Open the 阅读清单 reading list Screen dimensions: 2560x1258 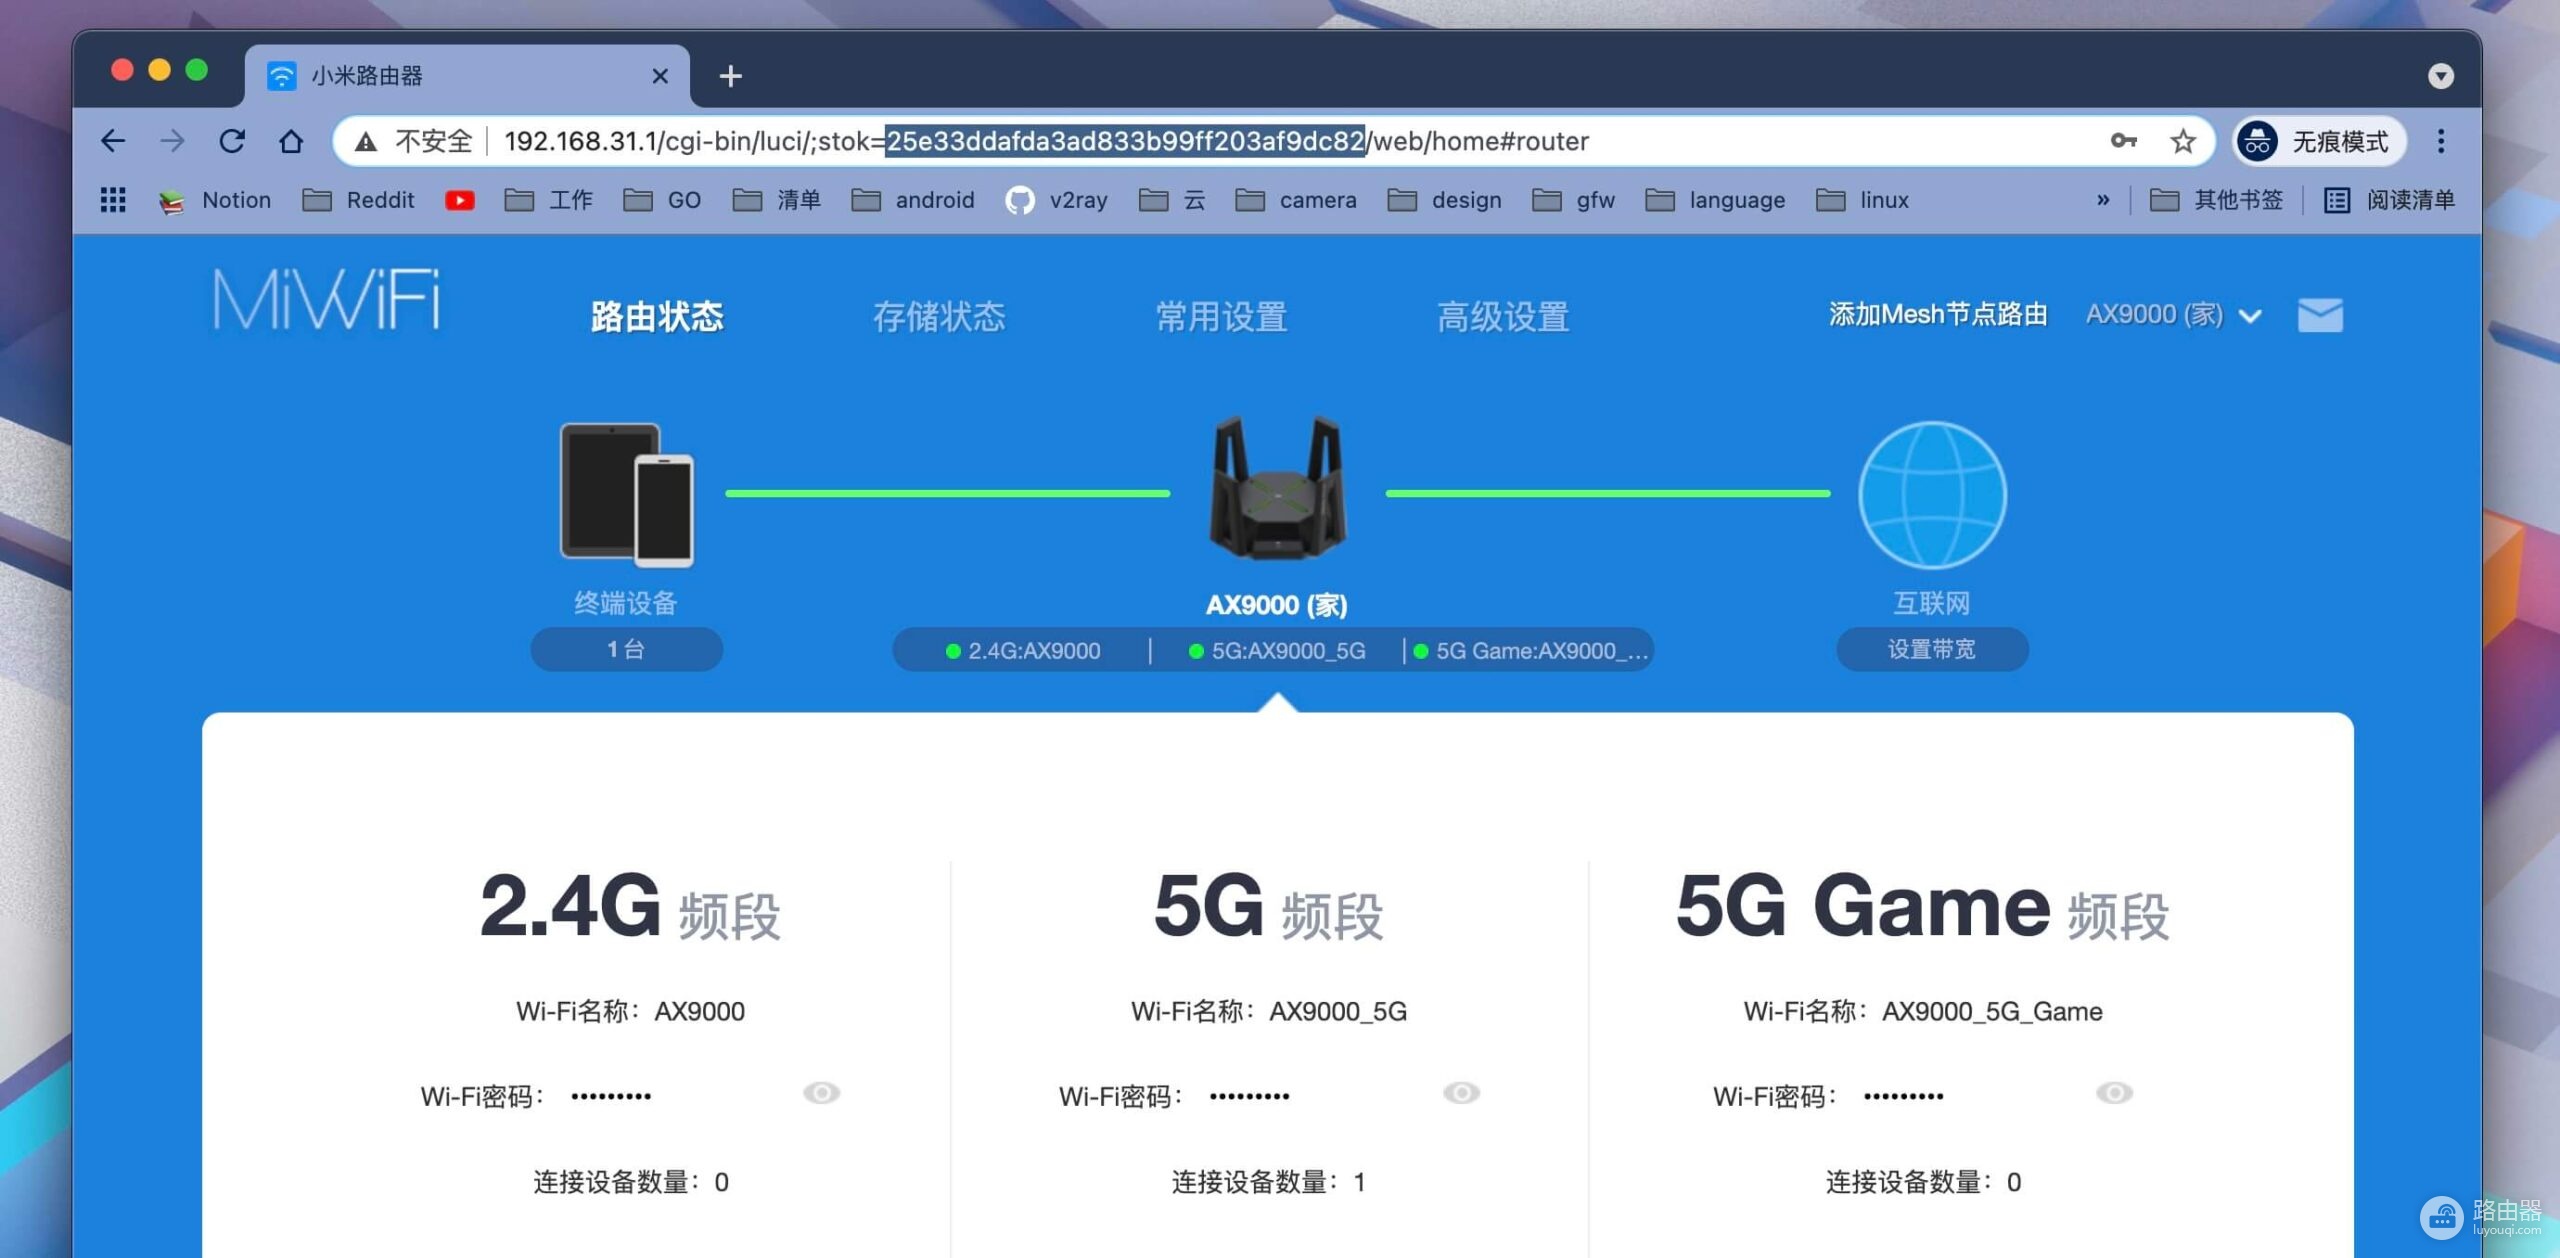pyautogui.click(x=2389, y=200)
